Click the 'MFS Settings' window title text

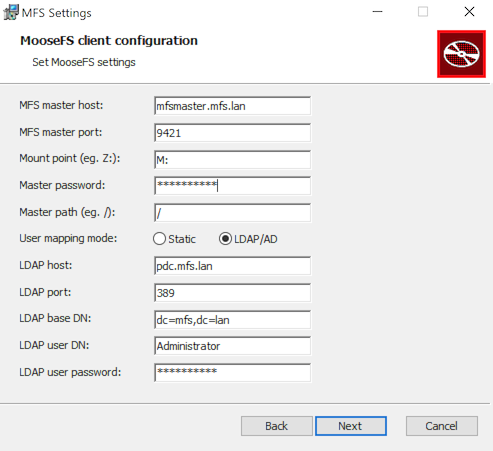click(57, 13)
